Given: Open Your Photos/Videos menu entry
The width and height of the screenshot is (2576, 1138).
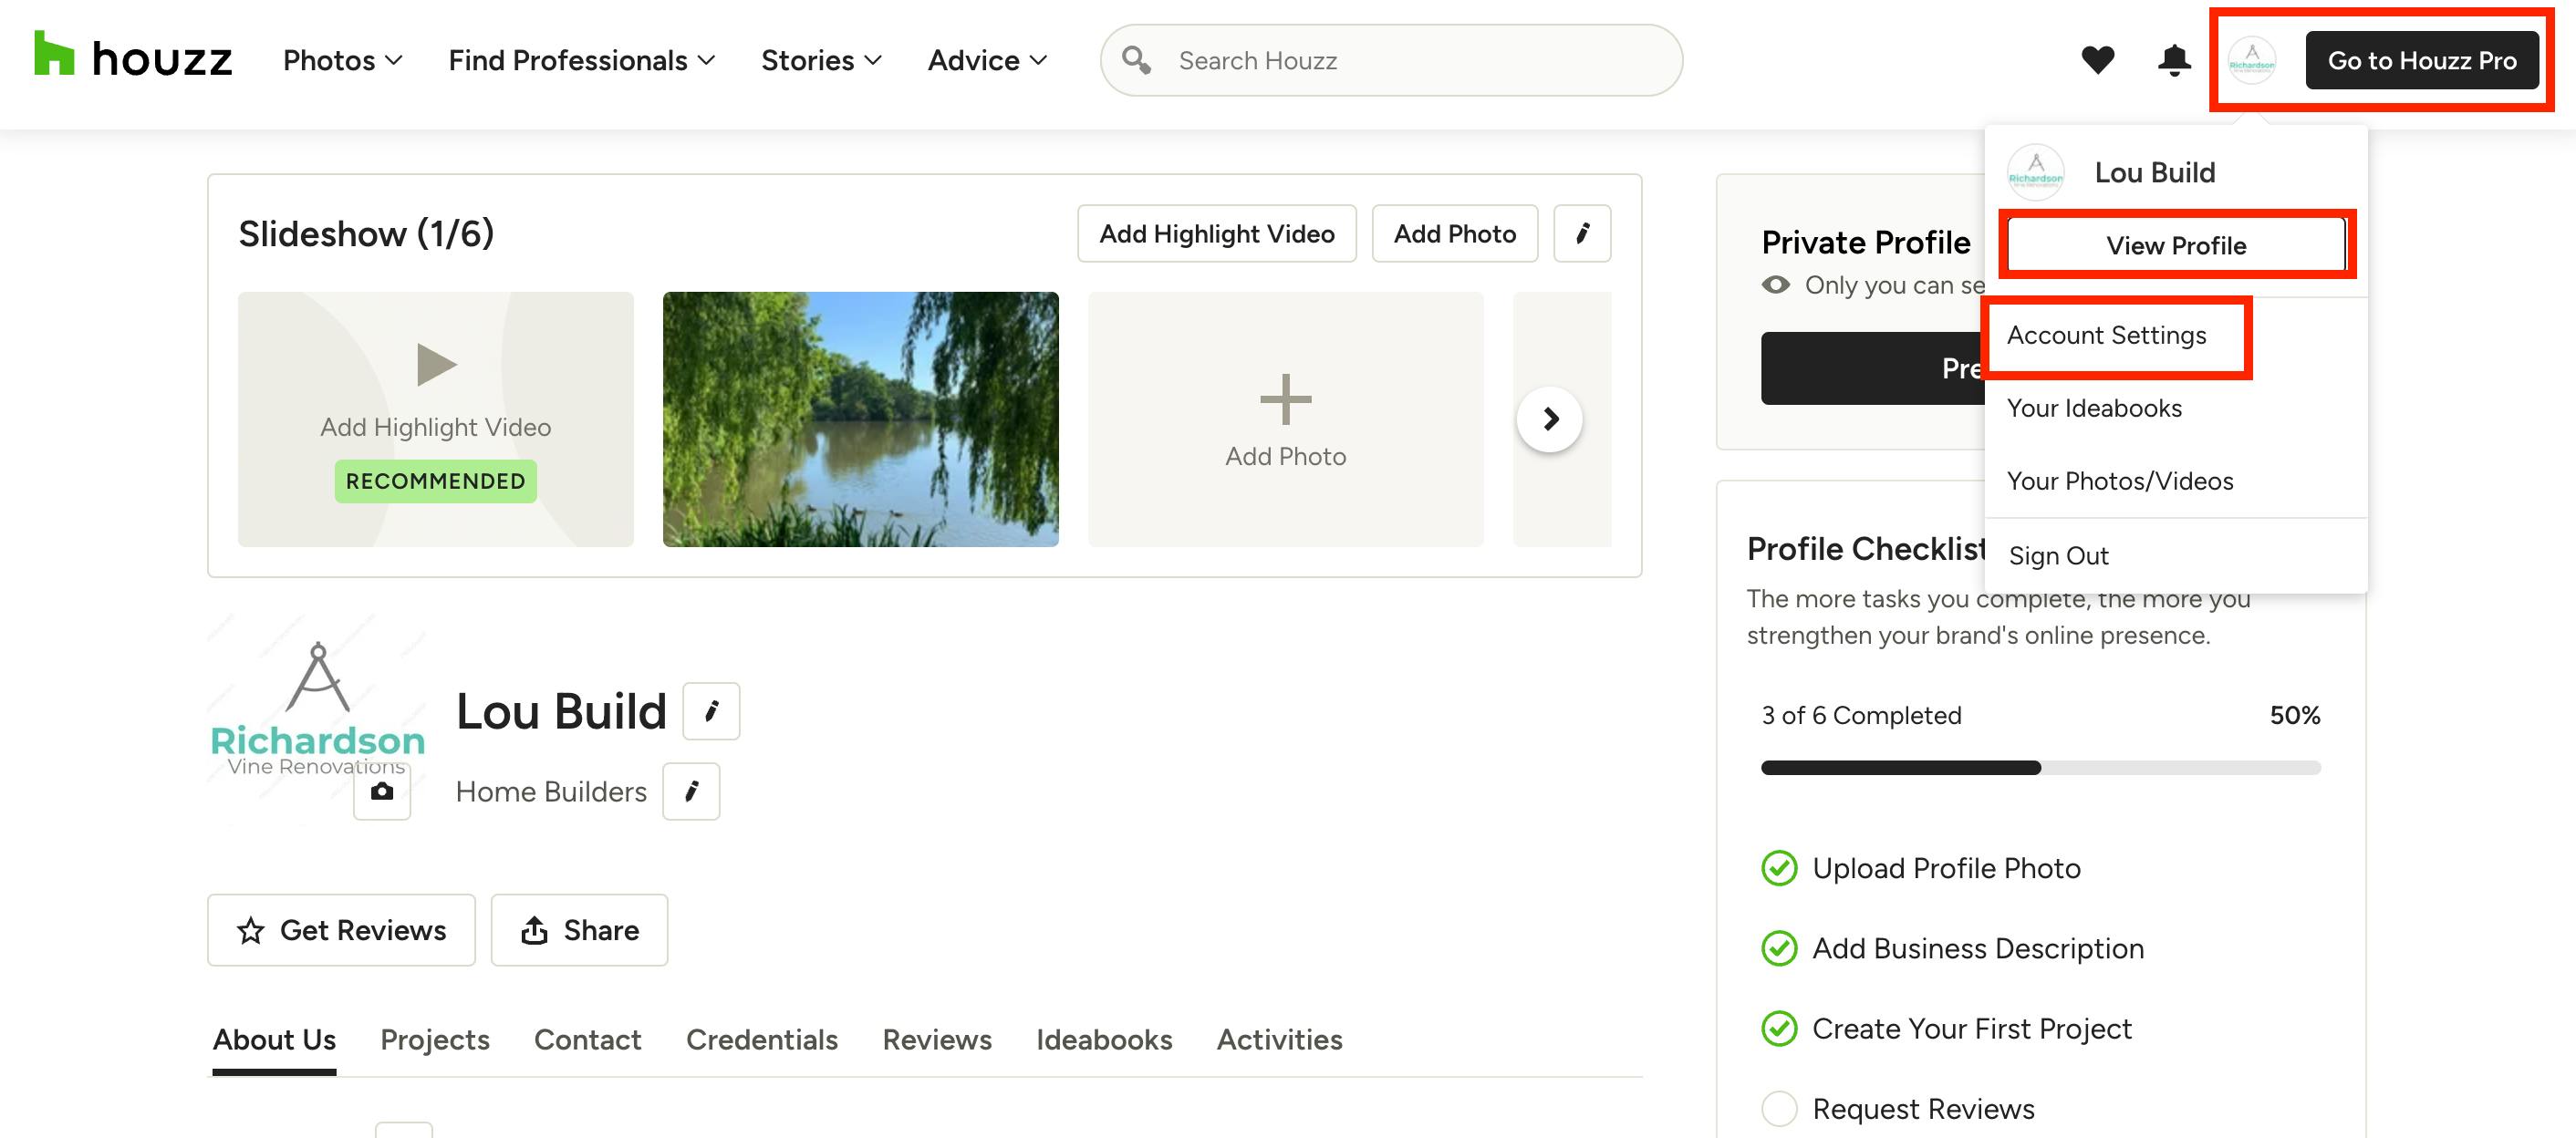Looking at the screenshot, I should (2120, 482).
